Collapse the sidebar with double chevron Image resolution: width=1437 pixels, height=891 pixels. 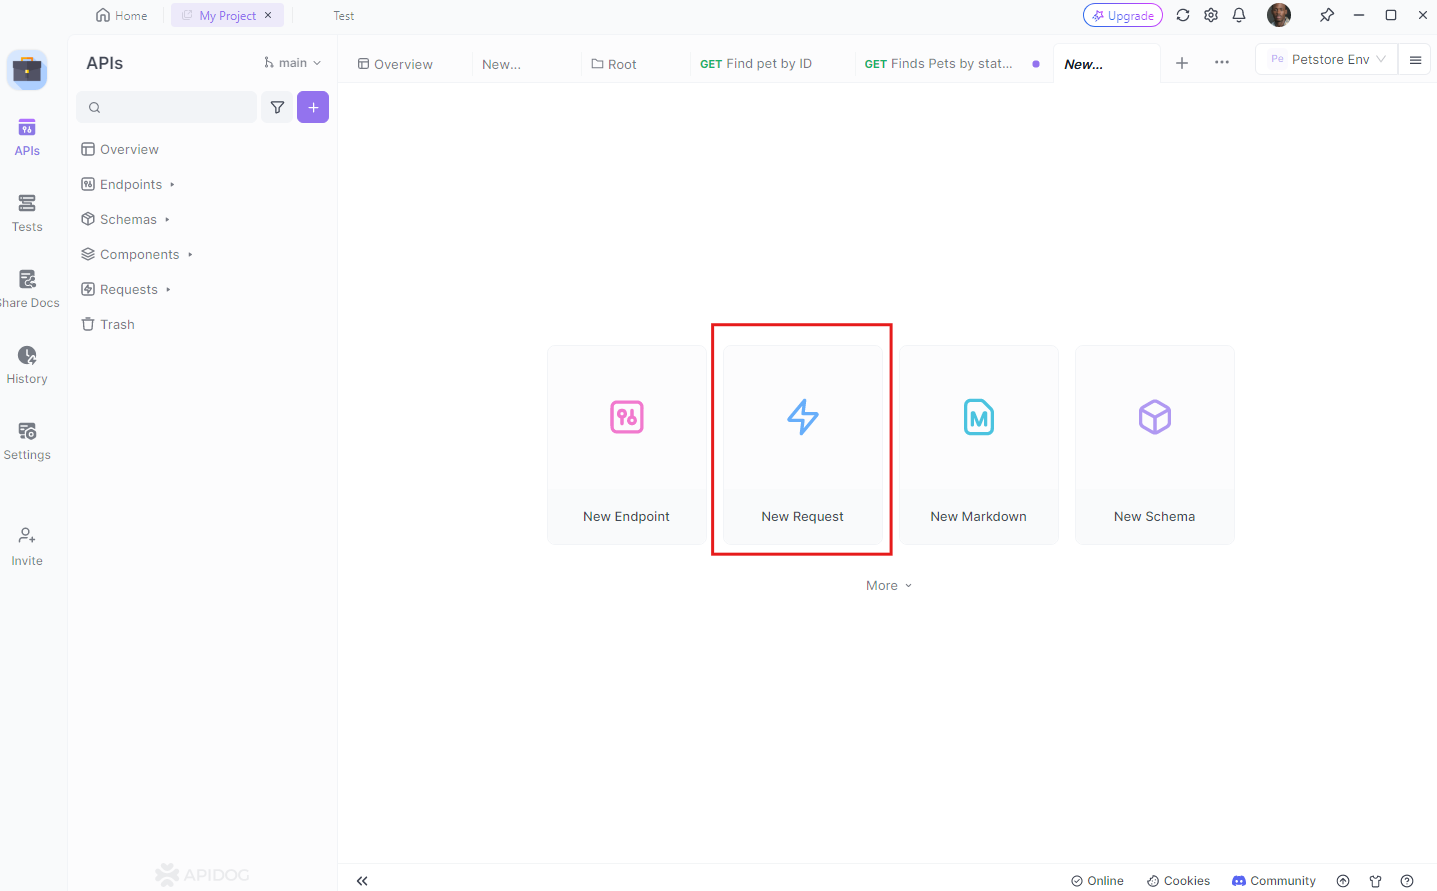tap(362, 881)
